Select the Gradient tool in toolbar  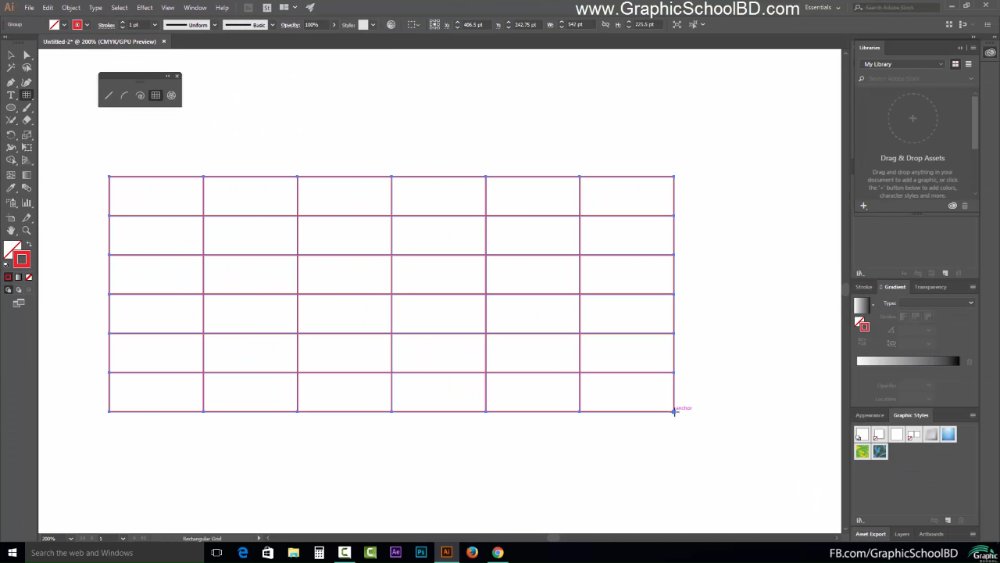[x=27, y=175]
